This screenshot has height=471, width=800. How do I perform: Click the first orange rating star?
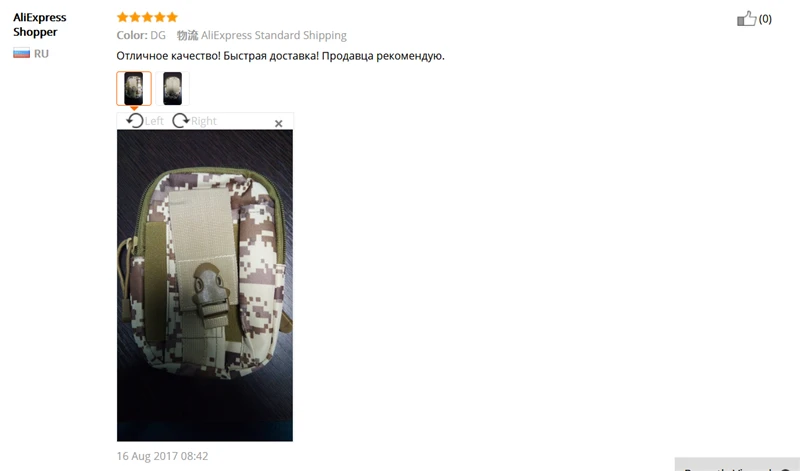click(122, 17)
